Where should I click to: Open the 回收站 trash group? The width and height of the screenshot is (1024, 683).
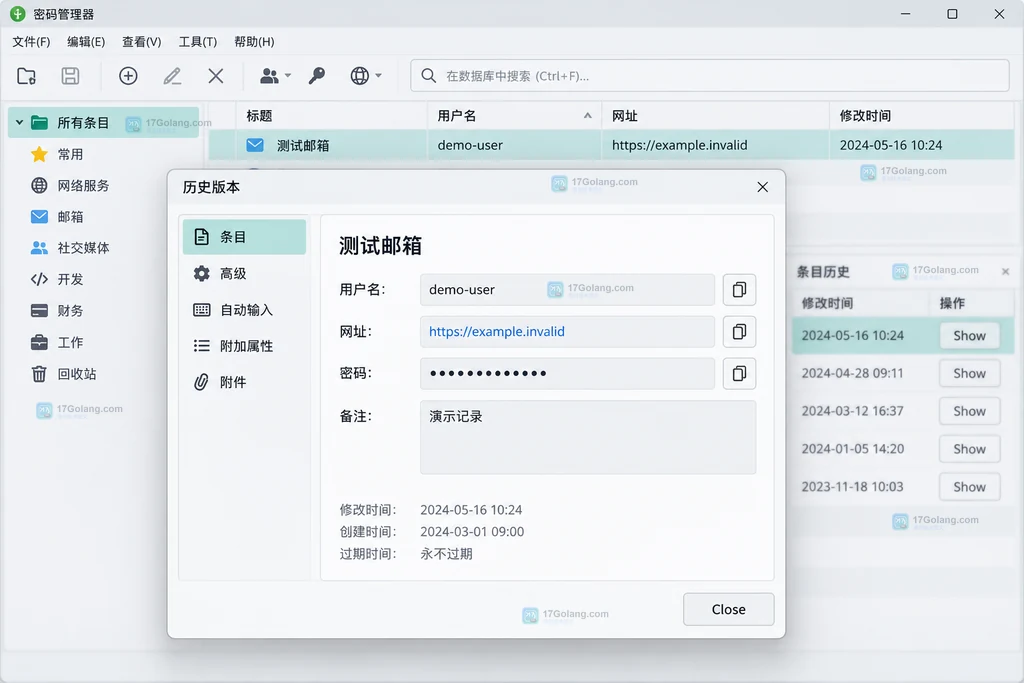[x=63, y=374]
